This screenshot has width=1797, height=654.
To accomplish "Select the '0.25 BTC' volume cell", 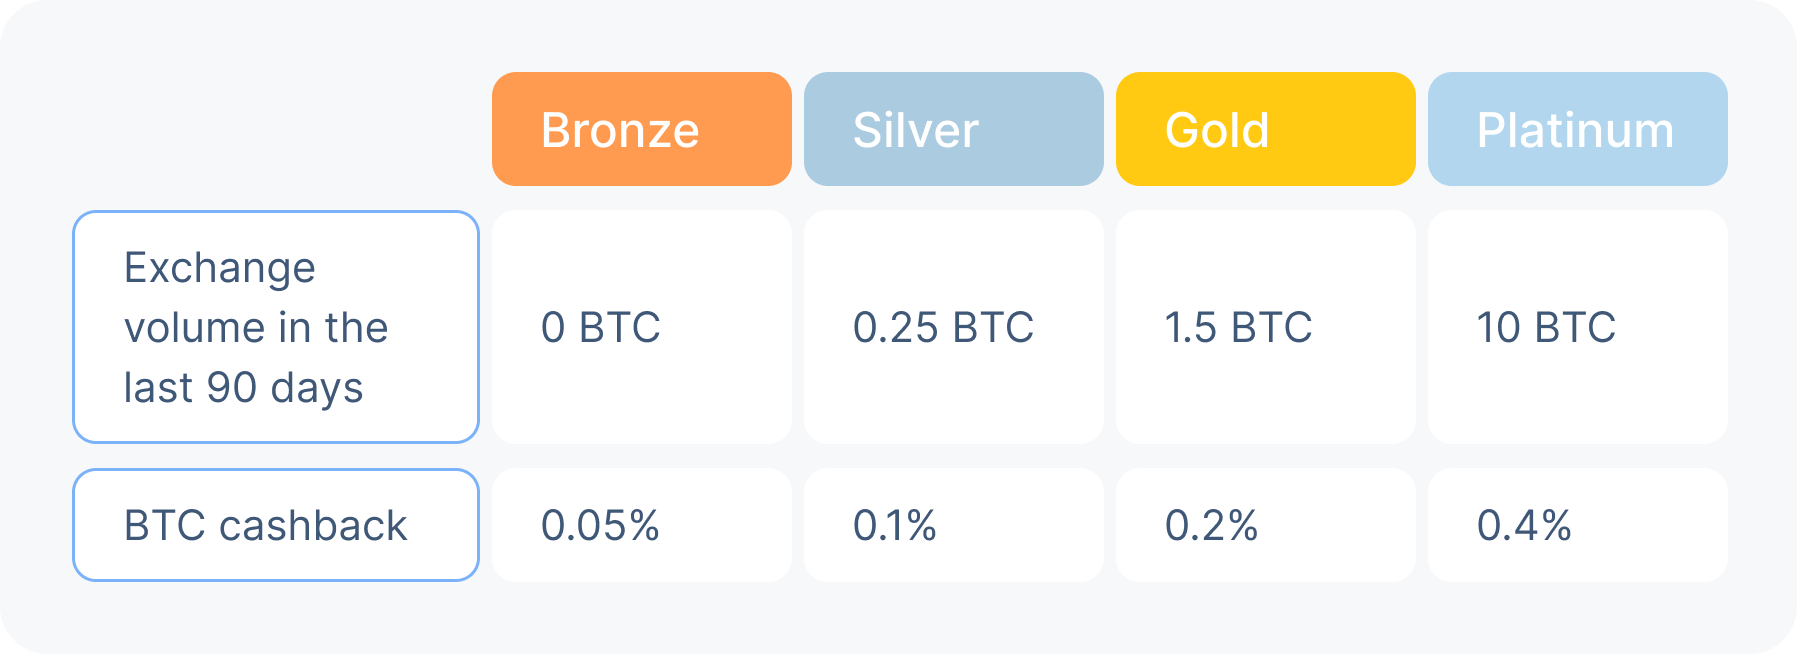I will [953, 327].
